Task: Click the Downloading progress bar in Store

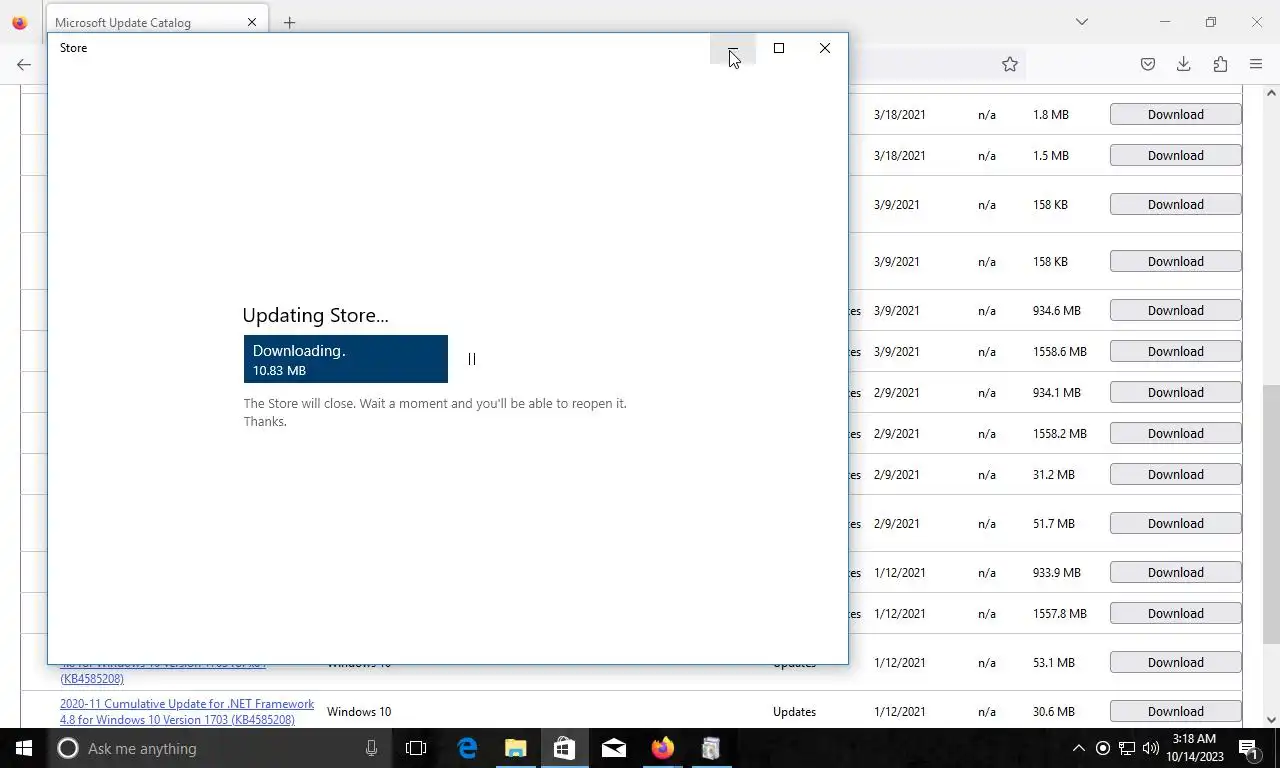Action: click(346, 359)
